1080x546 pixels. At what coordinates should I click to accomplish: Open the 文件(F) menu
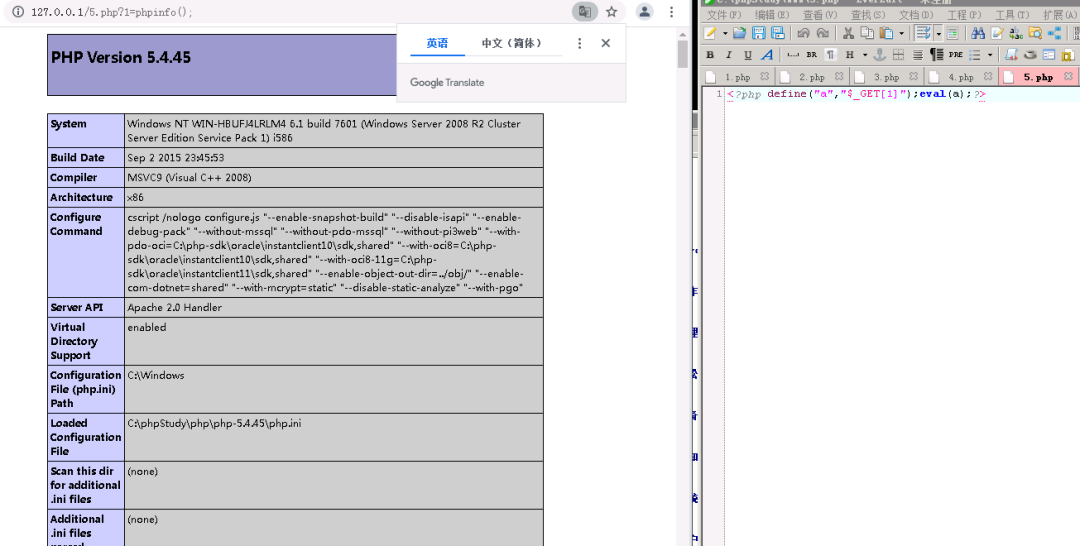(x=724, y=14)
